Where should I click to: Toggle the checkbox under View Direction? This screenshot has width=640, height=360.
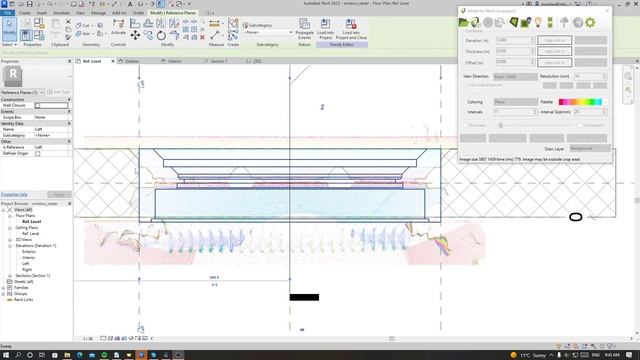pyautogui.click(x=466, y=85)
